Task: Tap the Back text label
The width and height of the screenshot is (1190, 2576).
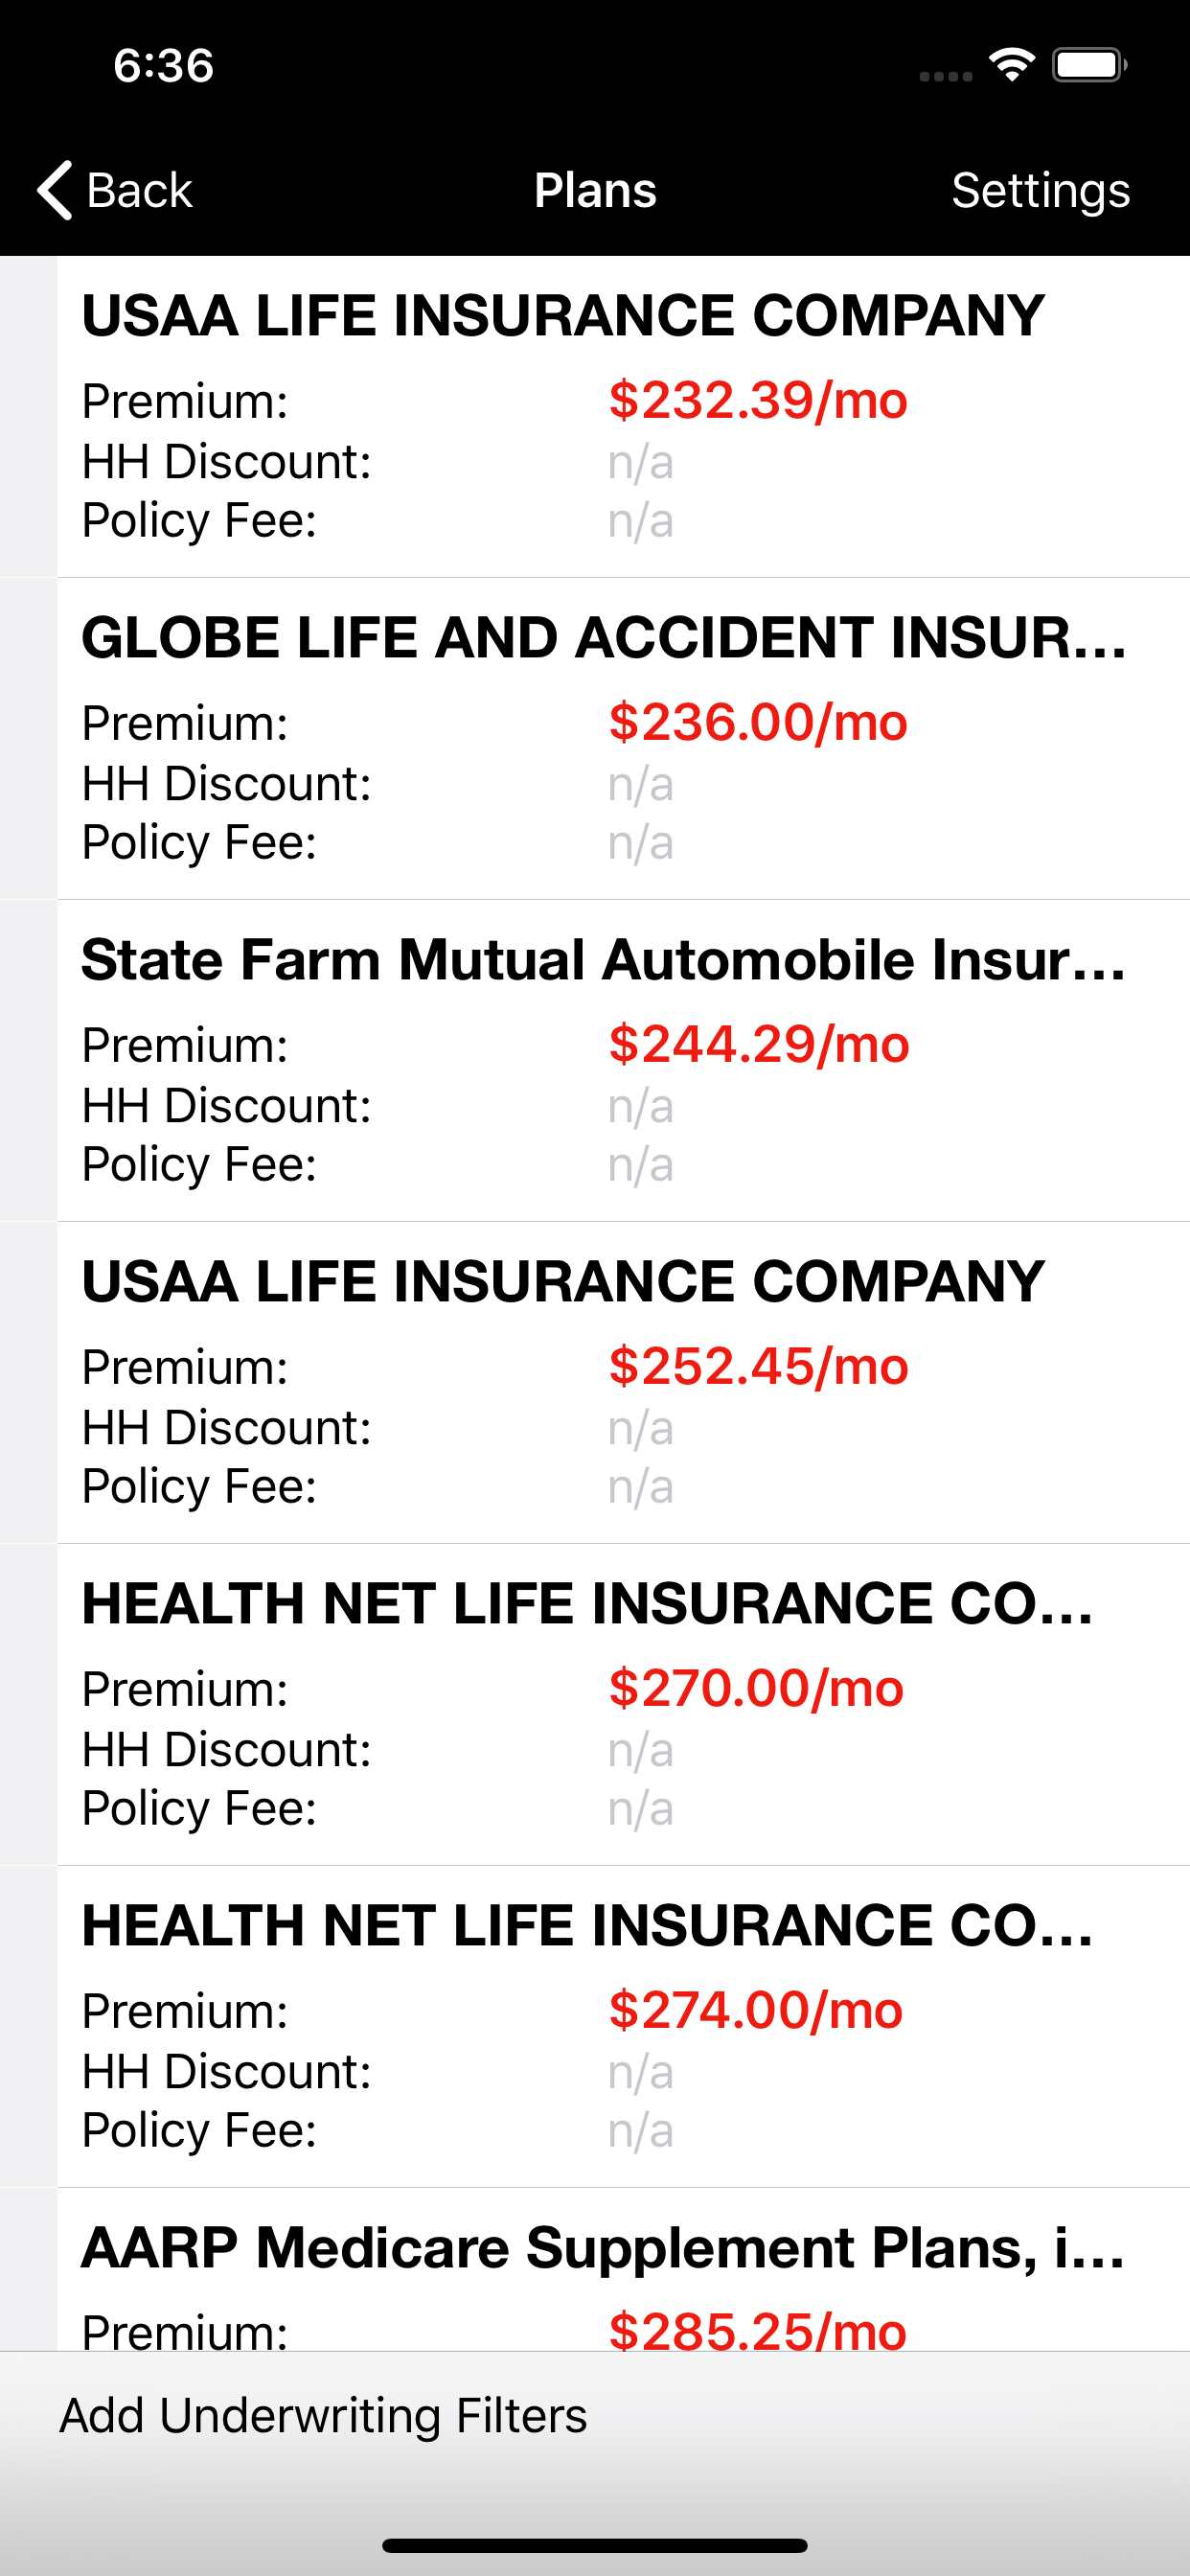Action: click(139, 190)
